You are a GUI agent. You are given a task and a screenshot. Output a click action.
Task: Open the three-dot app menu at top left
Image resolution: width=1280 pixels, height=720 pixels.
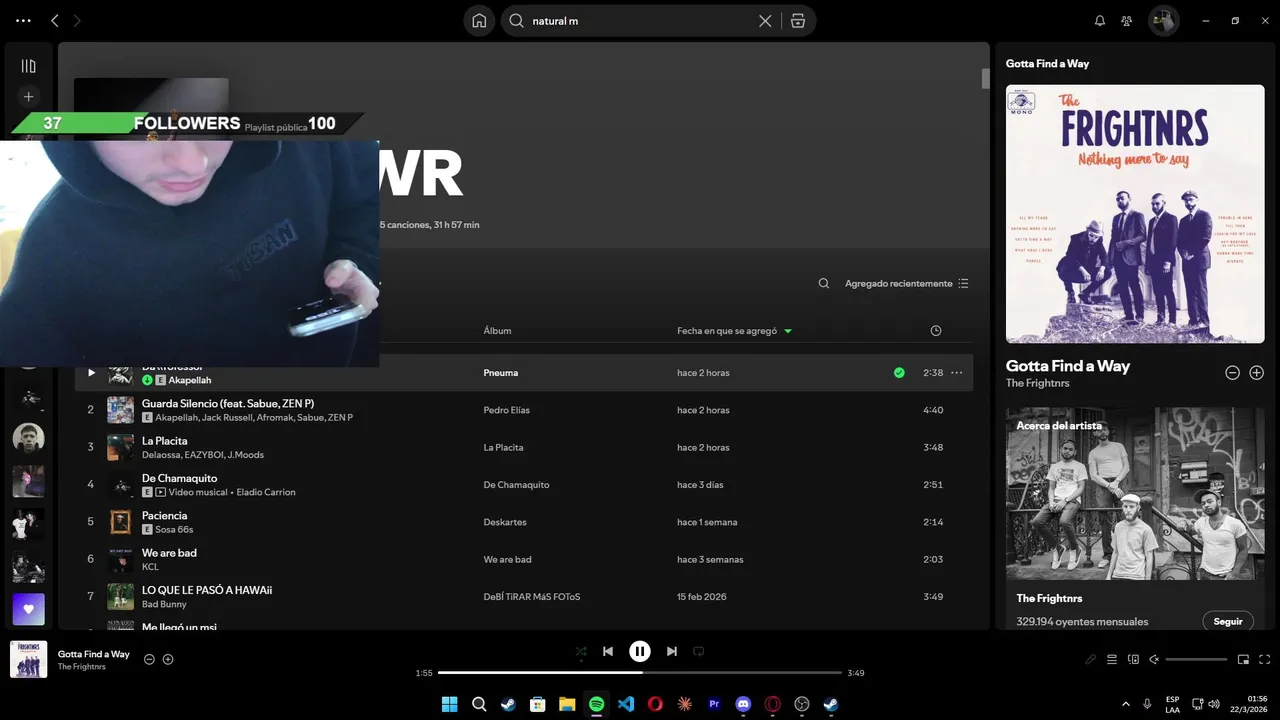[x=23, y=20]
